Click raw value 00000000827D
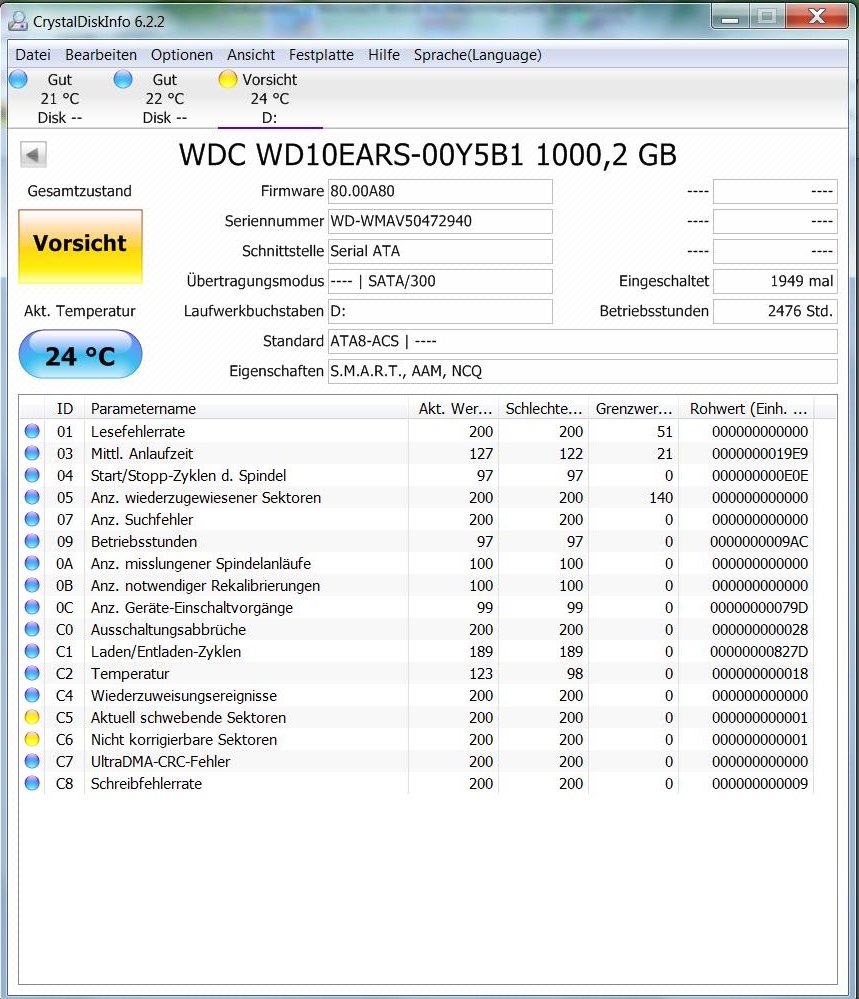859x999 pixels. pyautogui.click(x=759, y=652)
